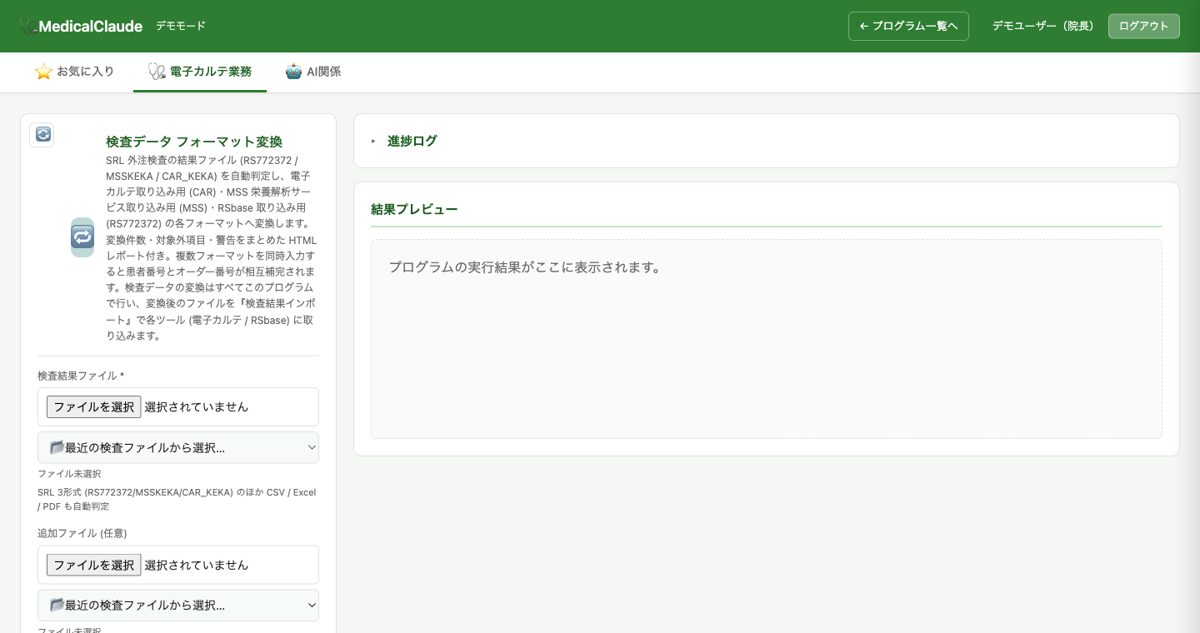This screenshot has width=1200, height=633.
Task: Open recent files dropdown under 検査結果ファイル
Action: coord(178,447)
